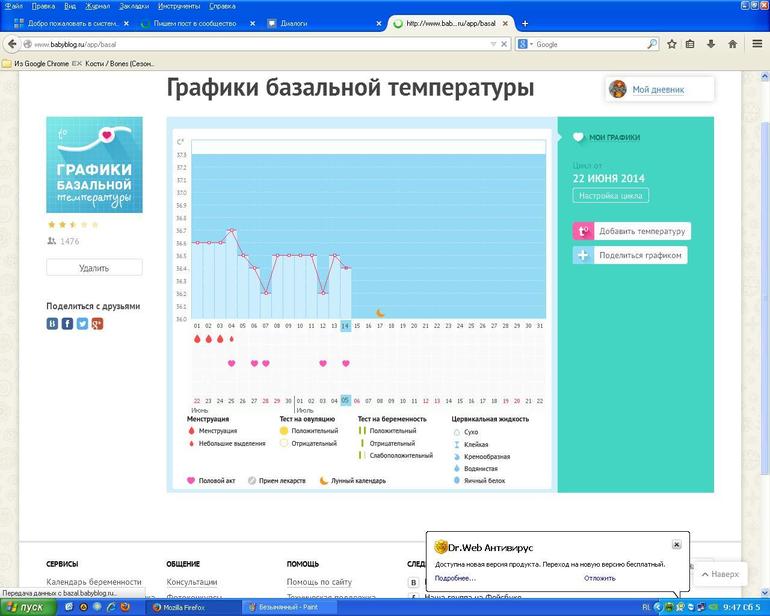Open the Правка menu
Image resolution: width=770 pixels, height=616 pixels.
[x=43, y=6]
